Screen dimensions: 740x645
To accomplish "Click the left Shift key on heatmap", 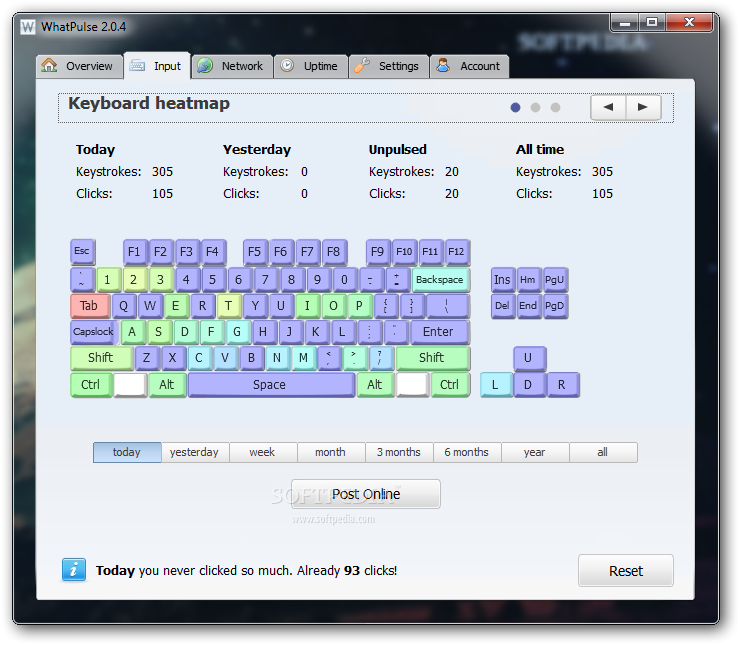I will pos(101,358).
